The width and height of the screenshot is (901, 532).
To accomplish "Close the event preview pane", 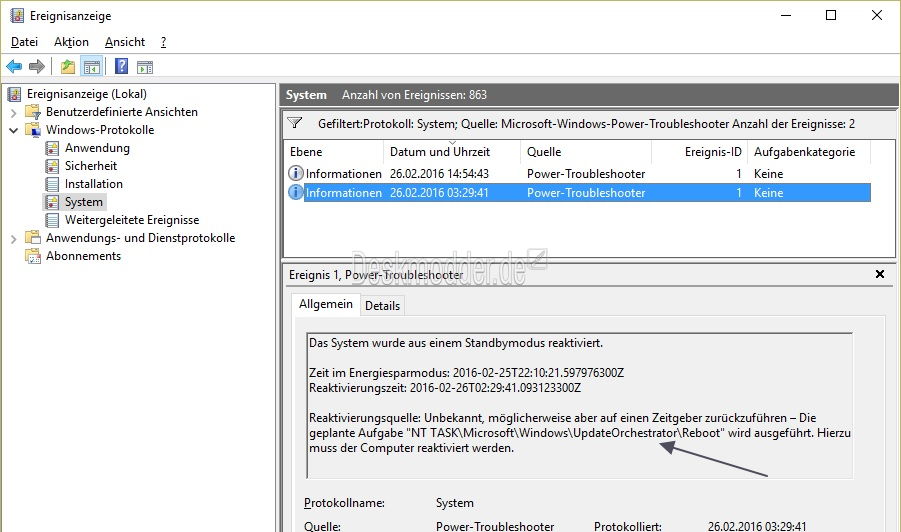I will click(x=880, y=274).
